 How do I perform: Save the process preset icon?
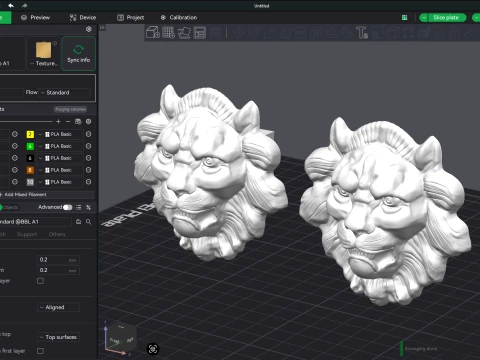(x=79, y=222)
